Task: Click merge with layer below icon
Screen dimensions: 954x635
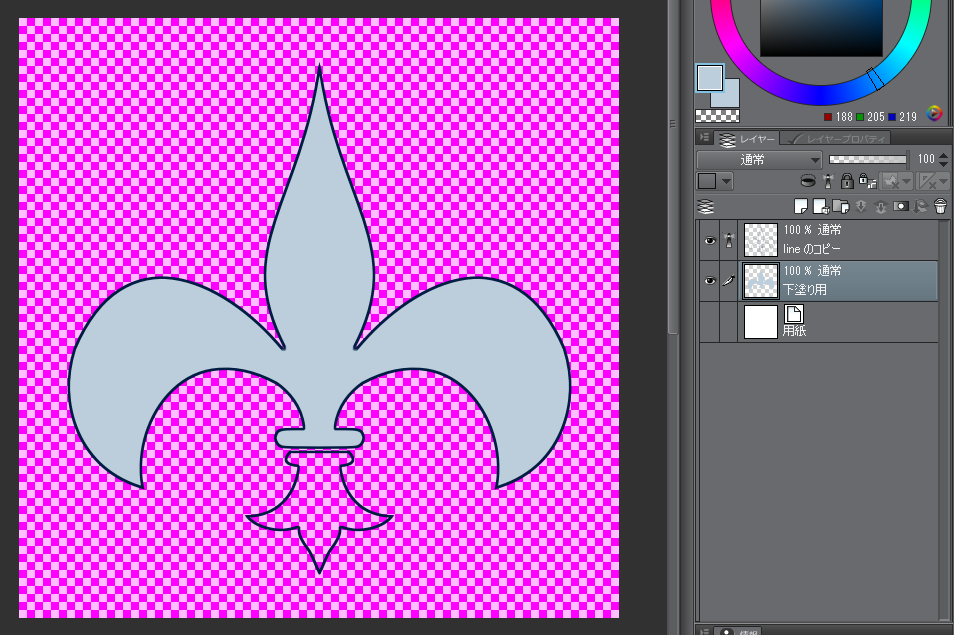Action: click(x=880, y=207)
